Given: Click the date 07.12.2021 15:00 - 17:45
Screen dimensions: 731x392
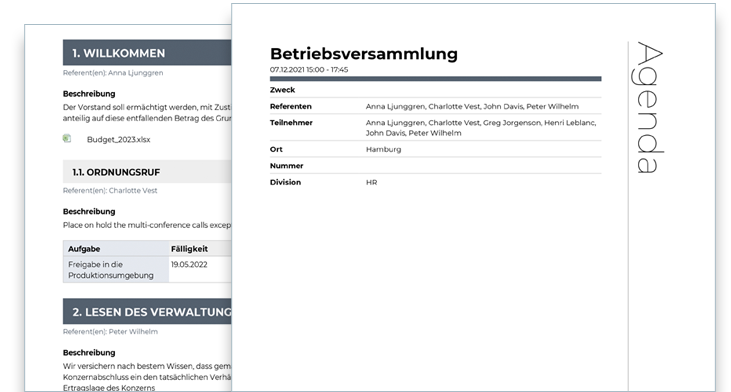Looking at the screenshot, I should [309, 69].
